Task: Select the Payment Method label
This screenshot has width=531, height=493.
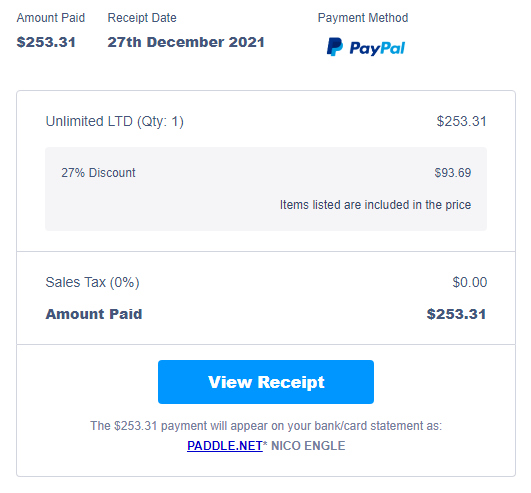Action: click(363, 18)
